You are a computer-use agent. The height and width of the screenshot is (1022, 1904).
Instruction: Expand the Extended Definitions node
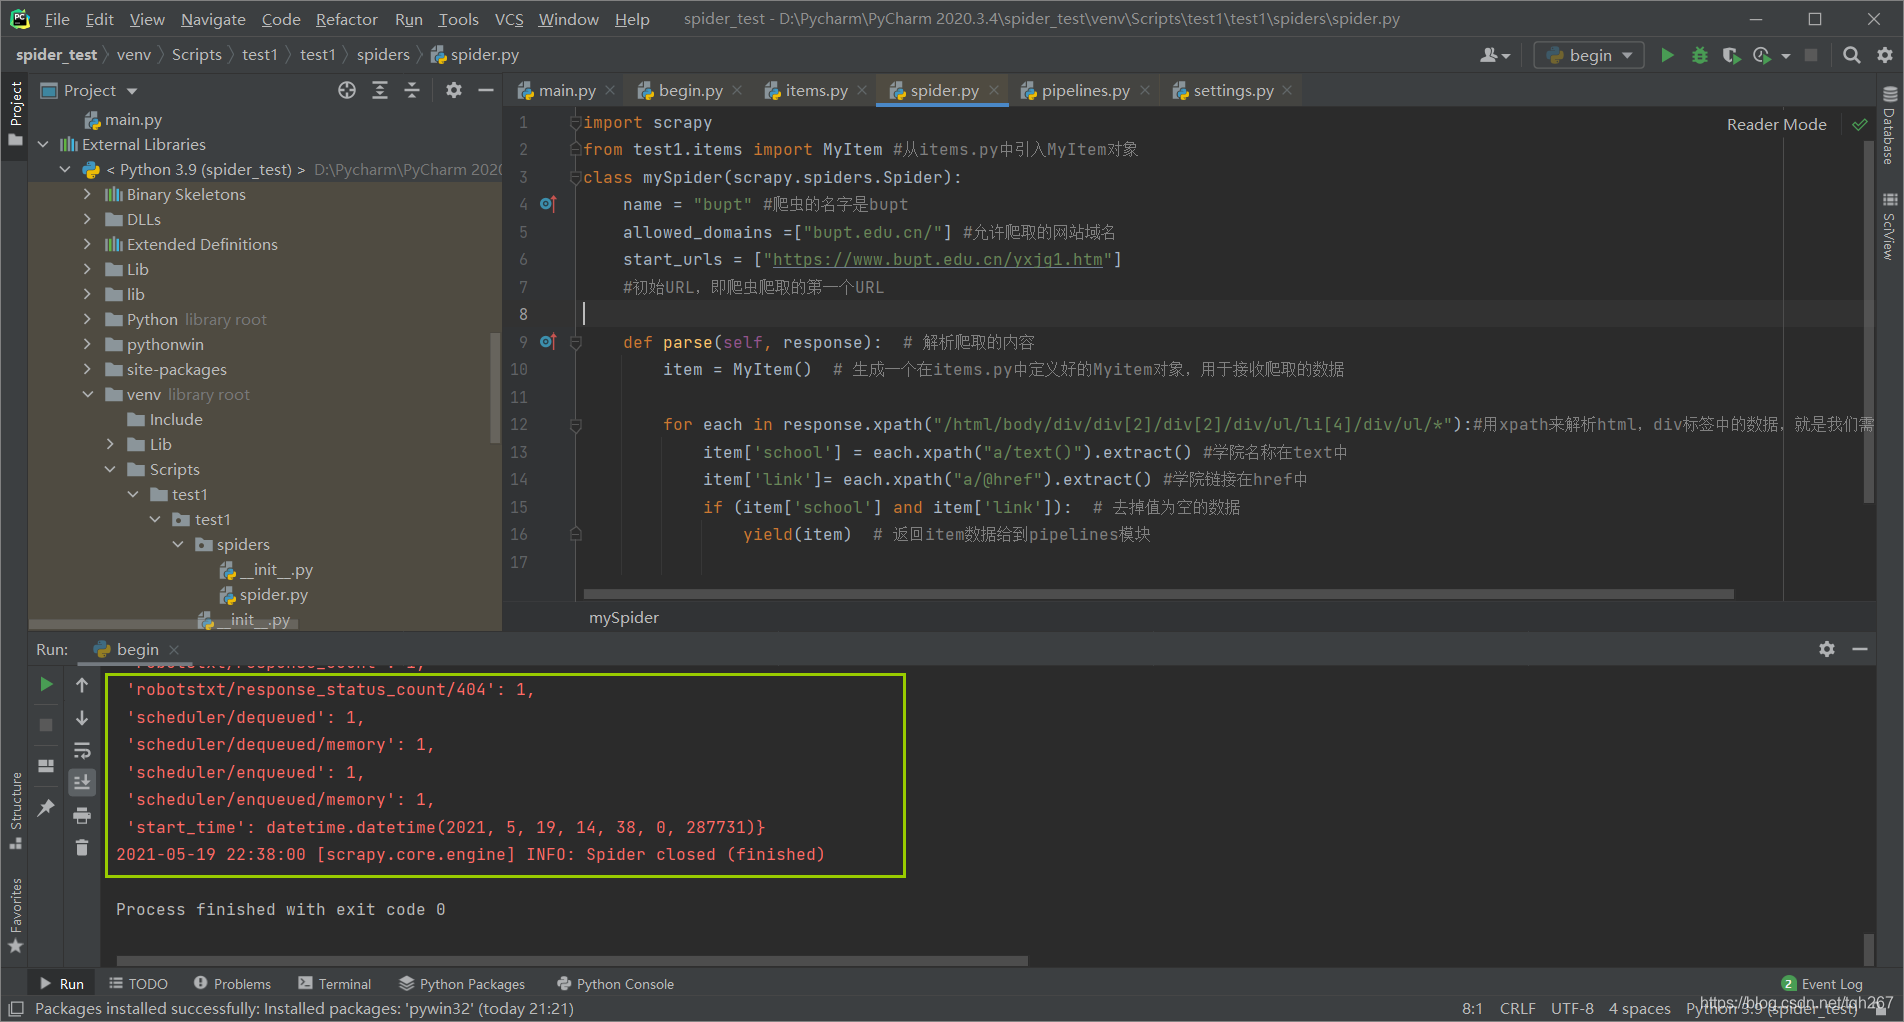pos(87,245)
